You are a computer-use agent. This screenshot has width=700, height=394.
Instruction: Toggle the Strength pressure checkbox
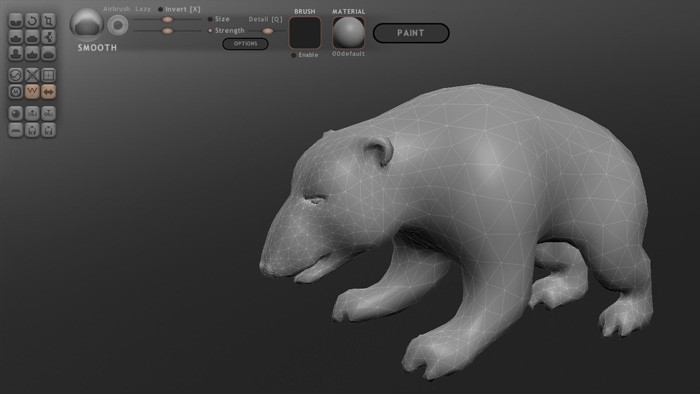[x=210, y=31]
